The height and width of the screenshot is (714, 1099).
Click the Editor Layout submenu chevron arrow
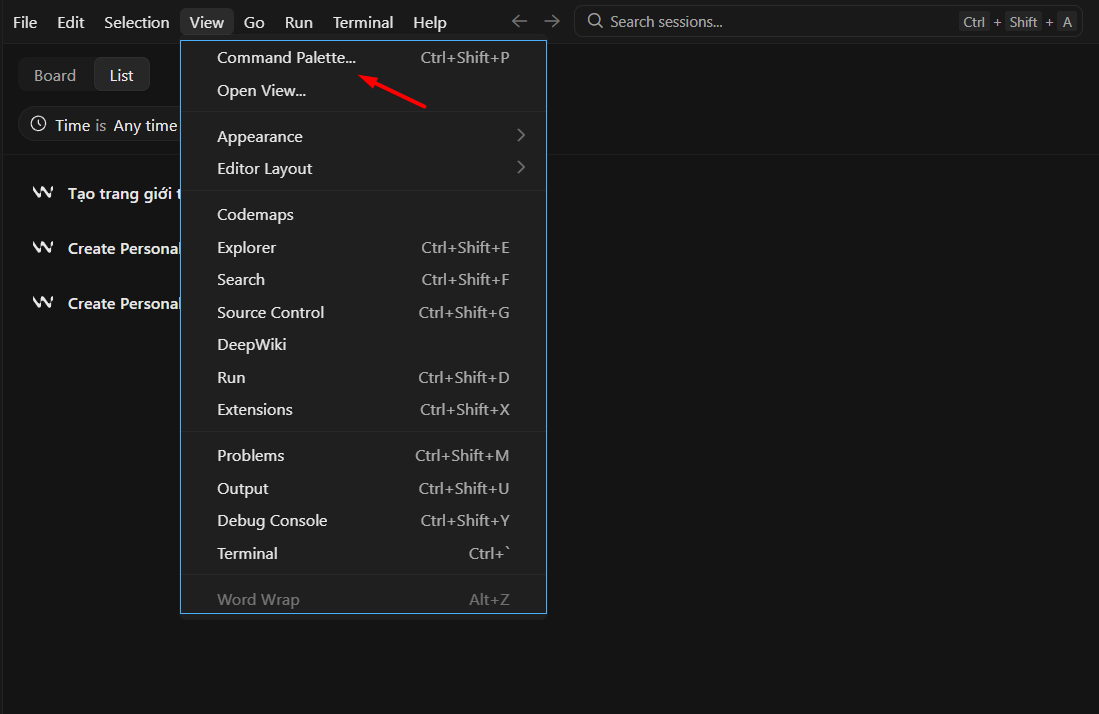tap(521, 167)
